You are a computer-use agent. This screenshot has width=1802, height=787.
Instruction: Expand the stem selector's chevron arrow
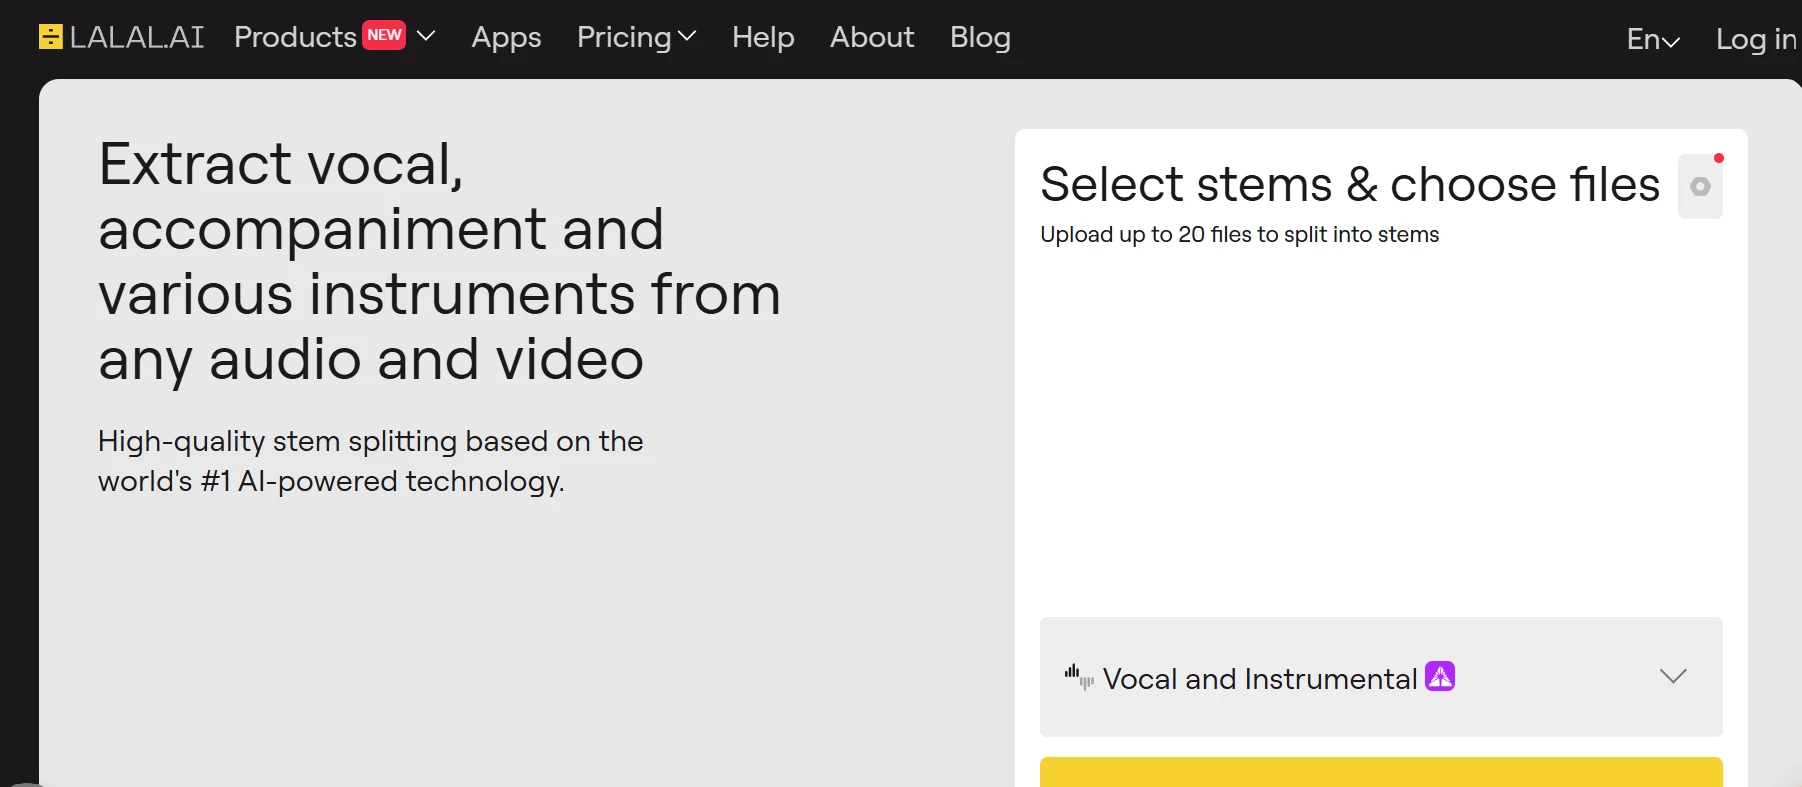[x=1673, y=677]
